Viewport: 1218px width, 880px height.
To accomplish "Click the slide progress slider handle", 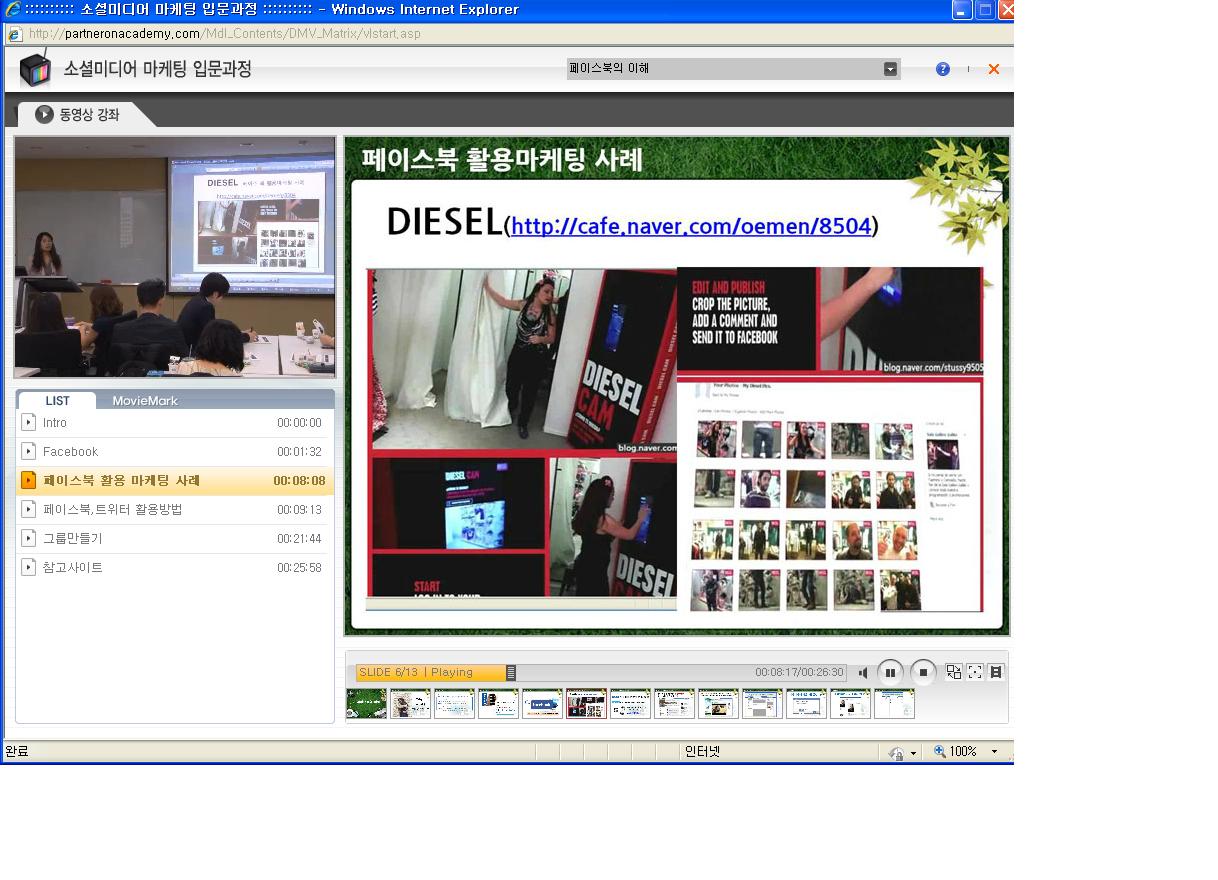I will point(511,673).
